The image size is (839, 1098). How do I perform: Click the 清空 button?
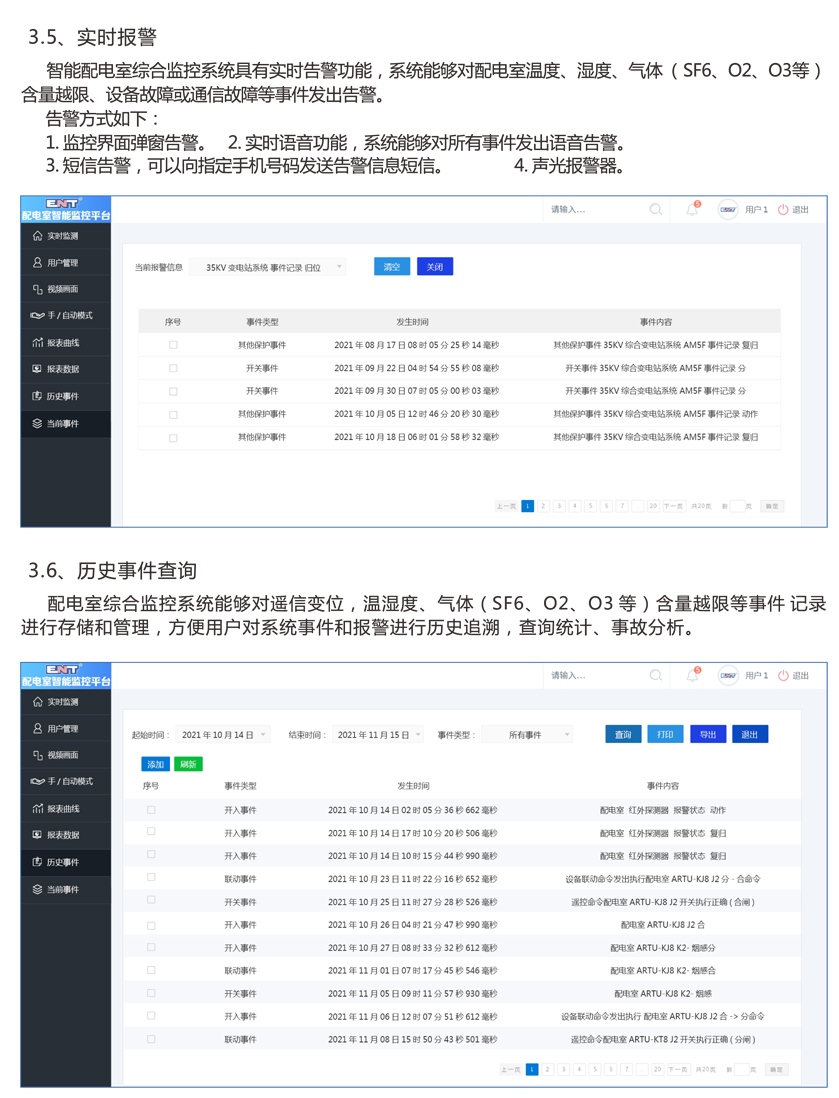[391, 267]
